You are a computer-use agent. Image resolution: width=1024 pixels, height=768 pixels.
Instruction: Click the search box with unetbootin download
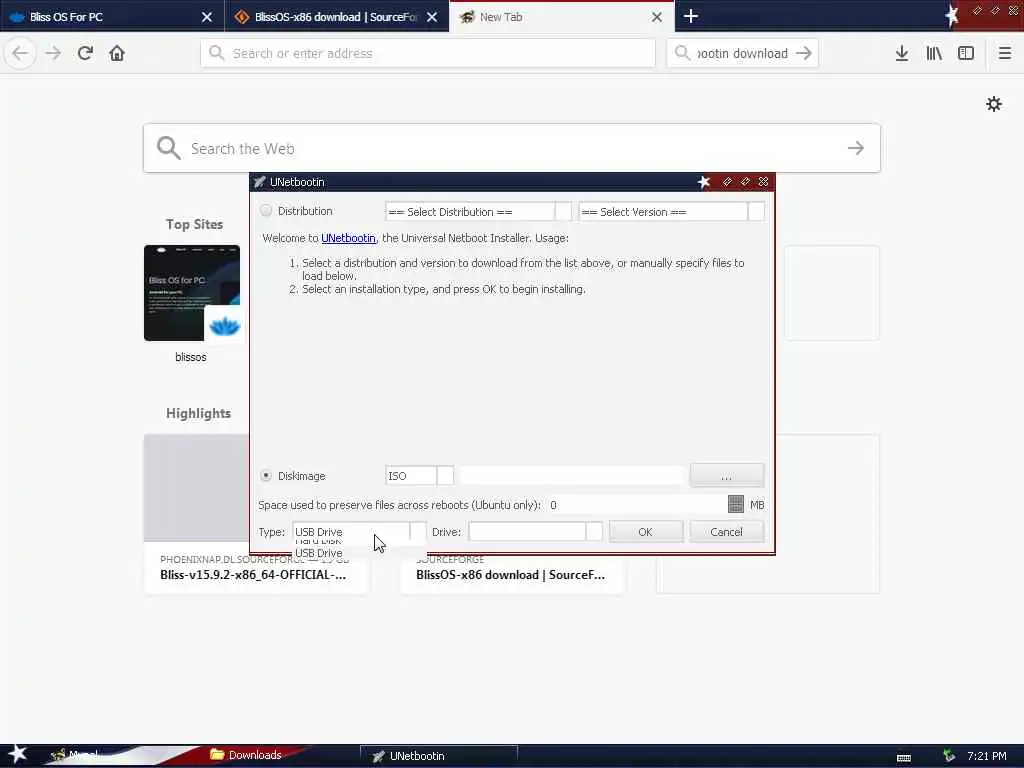point(742,53)
